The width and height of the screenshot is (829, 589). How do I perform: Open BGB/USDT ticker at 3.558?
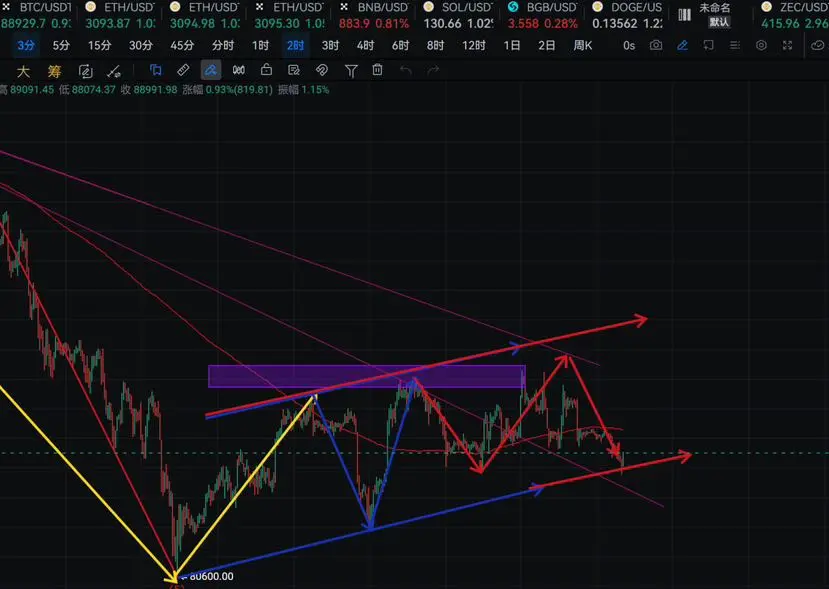tap(542, 15)
